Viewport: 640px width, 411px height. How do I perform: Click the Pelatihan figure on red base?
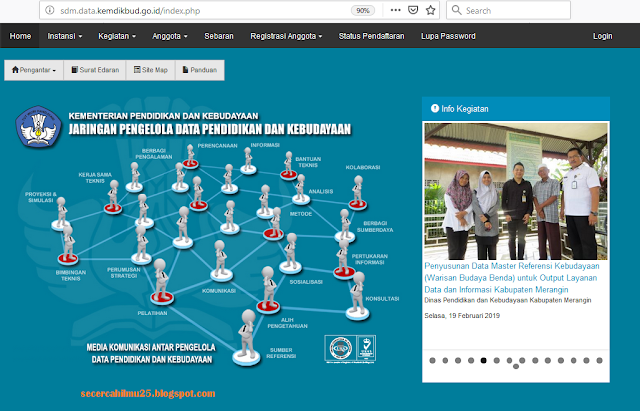[162, 283]
